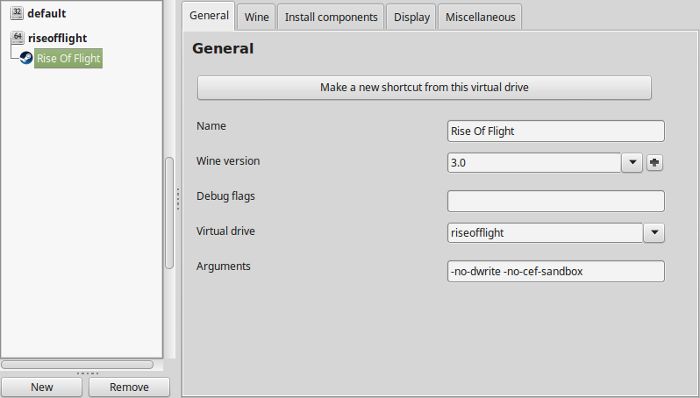Open the Virtual drive dropdown arrow
Screen dimensions: 700x398
(x=654, y=232)
